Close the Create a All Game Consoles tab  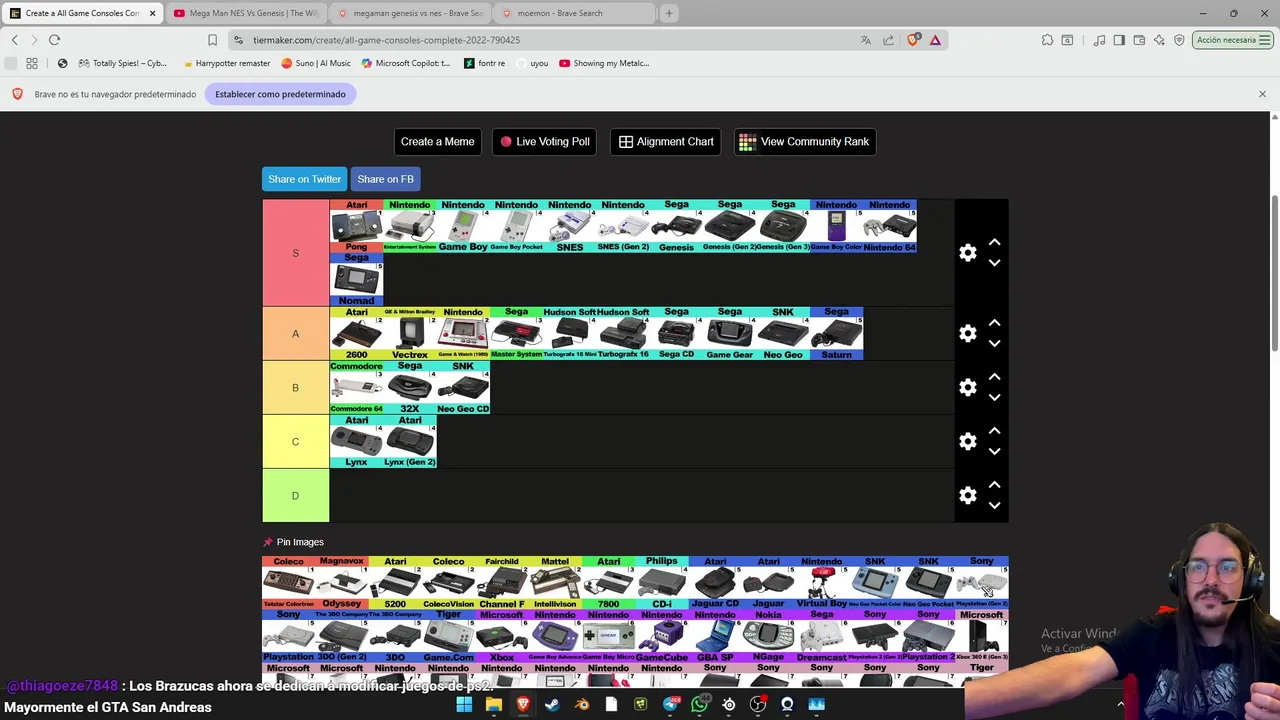pyautogui.click(x=152, y=13)
